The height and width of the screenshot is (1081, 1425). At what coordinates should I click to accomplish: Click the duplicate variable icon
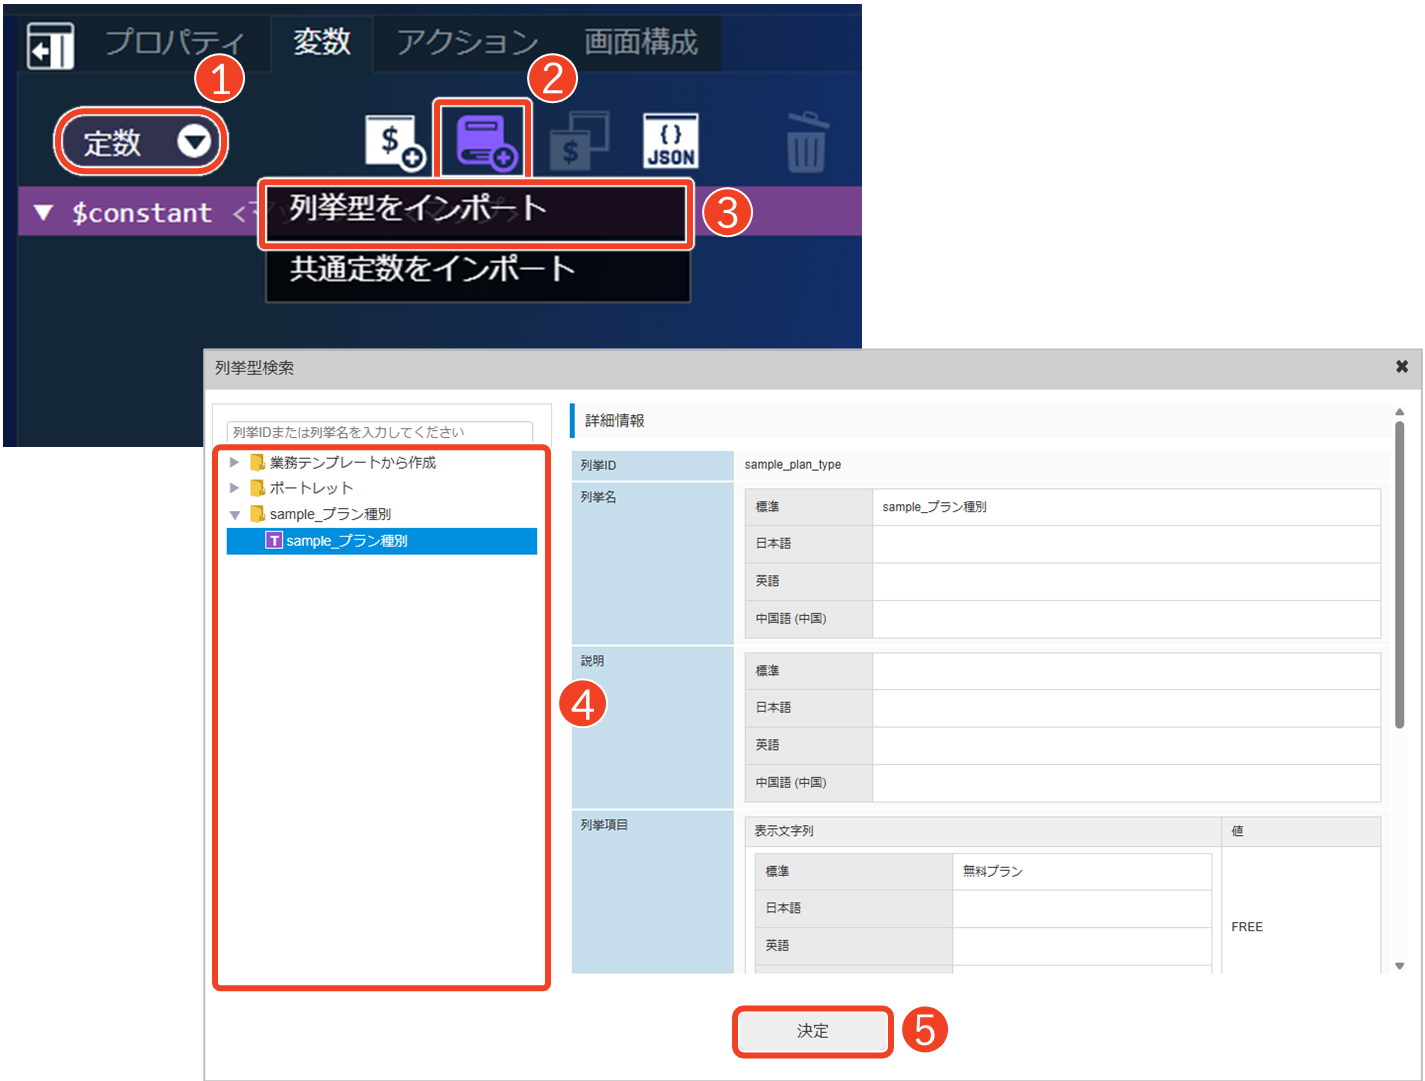(579, 142)
